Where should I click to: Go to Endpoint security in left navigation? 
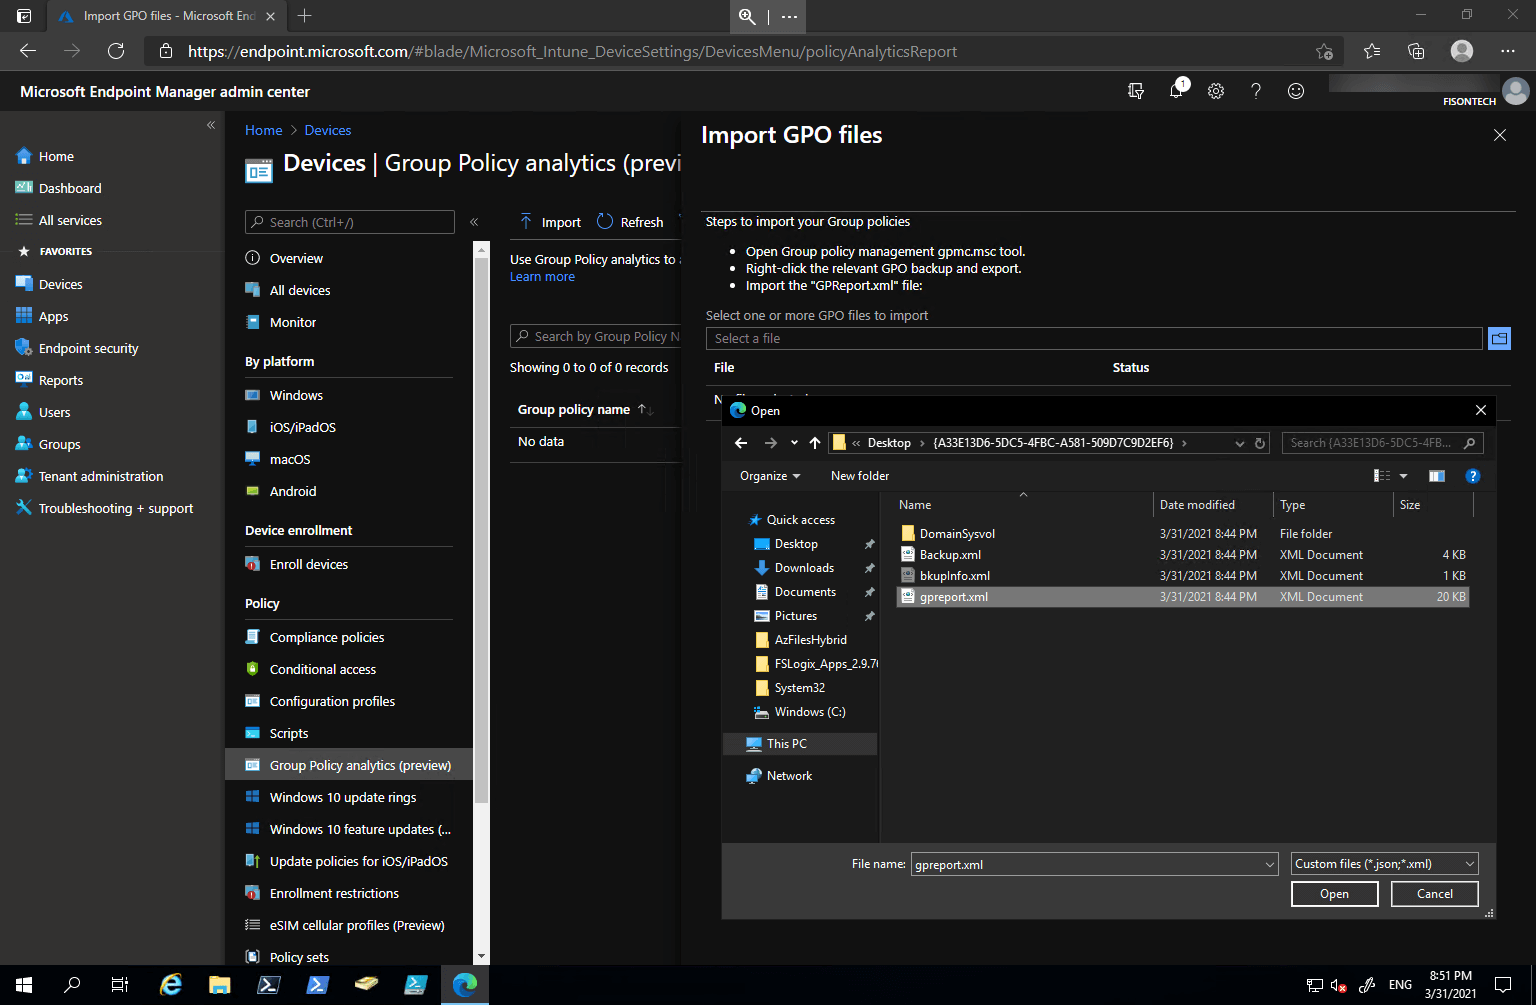coord(88,348)
